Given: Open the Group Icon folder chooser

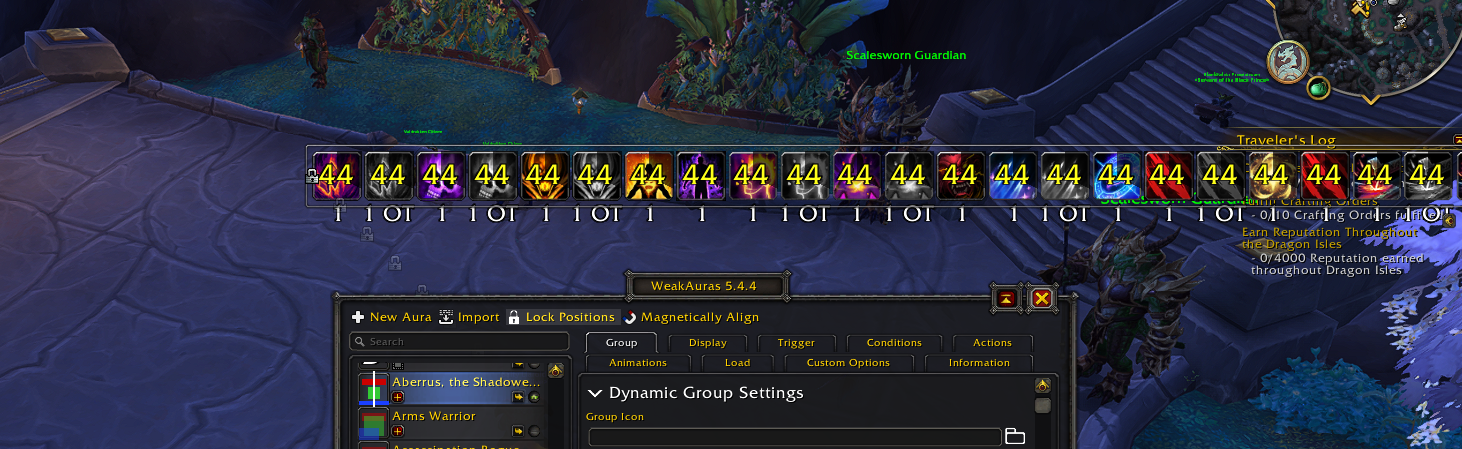Looking at the screenshot, I should click(1015, 436).
